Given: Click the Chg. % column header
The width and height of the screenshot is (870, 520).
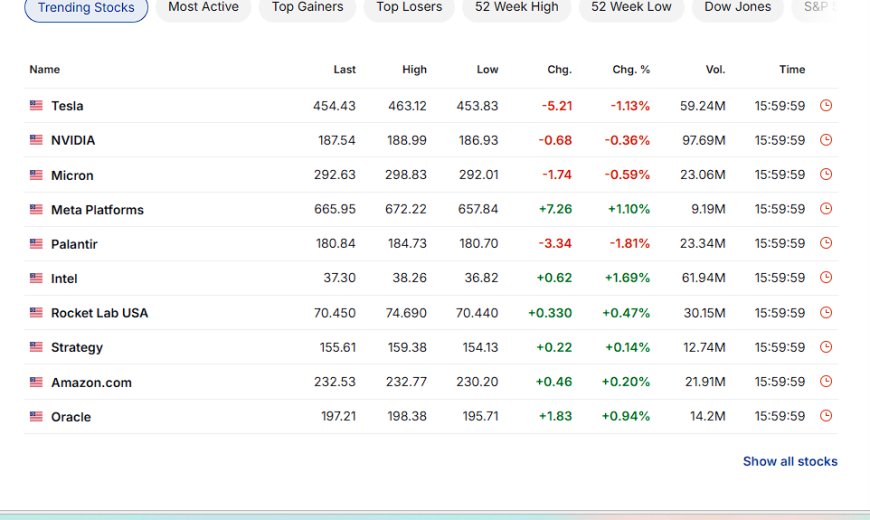Looking at the screenshot, I should pos(631,69).
